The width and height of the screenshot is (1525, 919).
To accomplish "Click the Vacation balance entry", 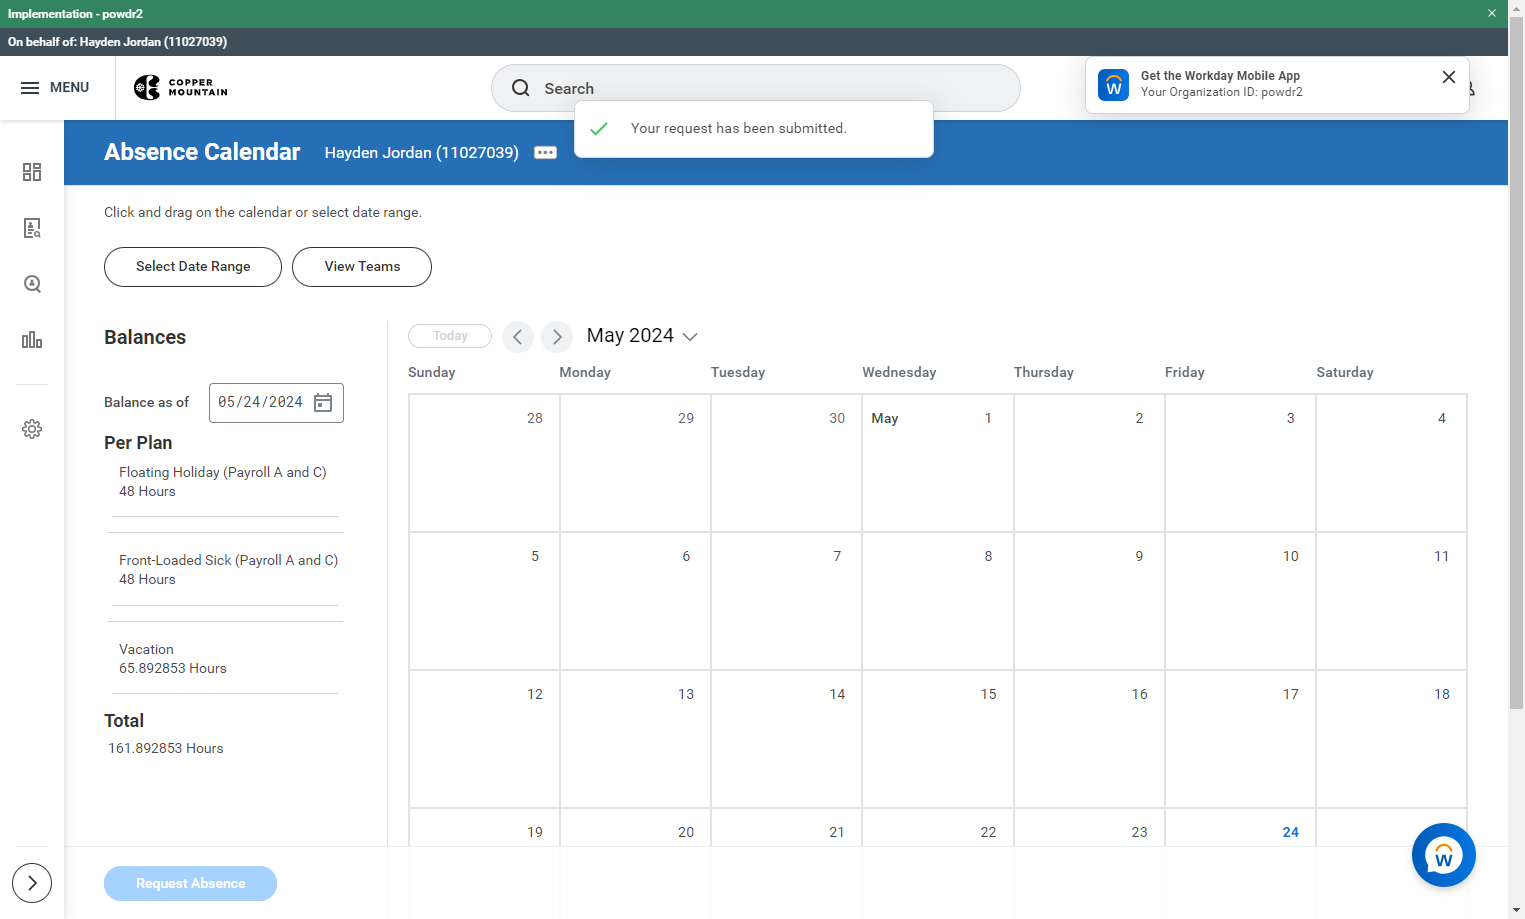I will 173,659.
